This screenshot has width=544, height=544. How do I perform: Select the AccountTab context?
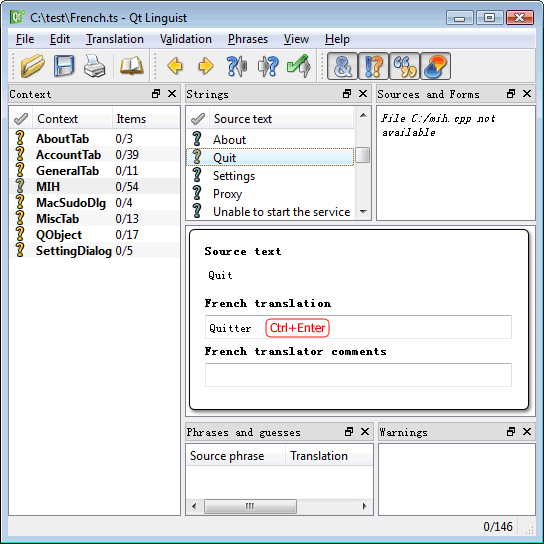[x=94, y=154]
